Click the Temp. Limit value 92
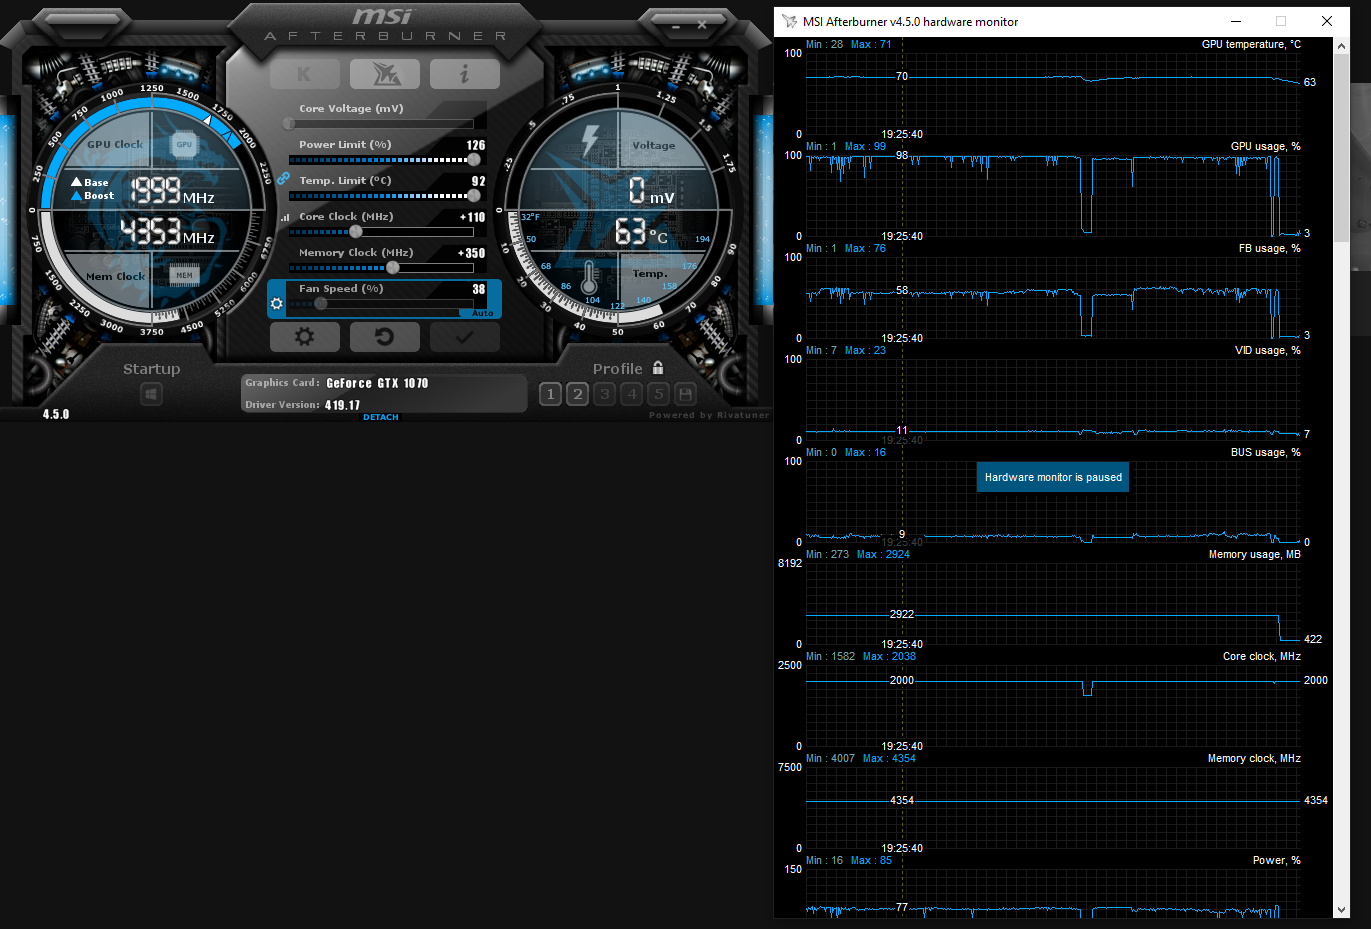This screenshot has height=929, width=1371. click(x=479, y=181)
